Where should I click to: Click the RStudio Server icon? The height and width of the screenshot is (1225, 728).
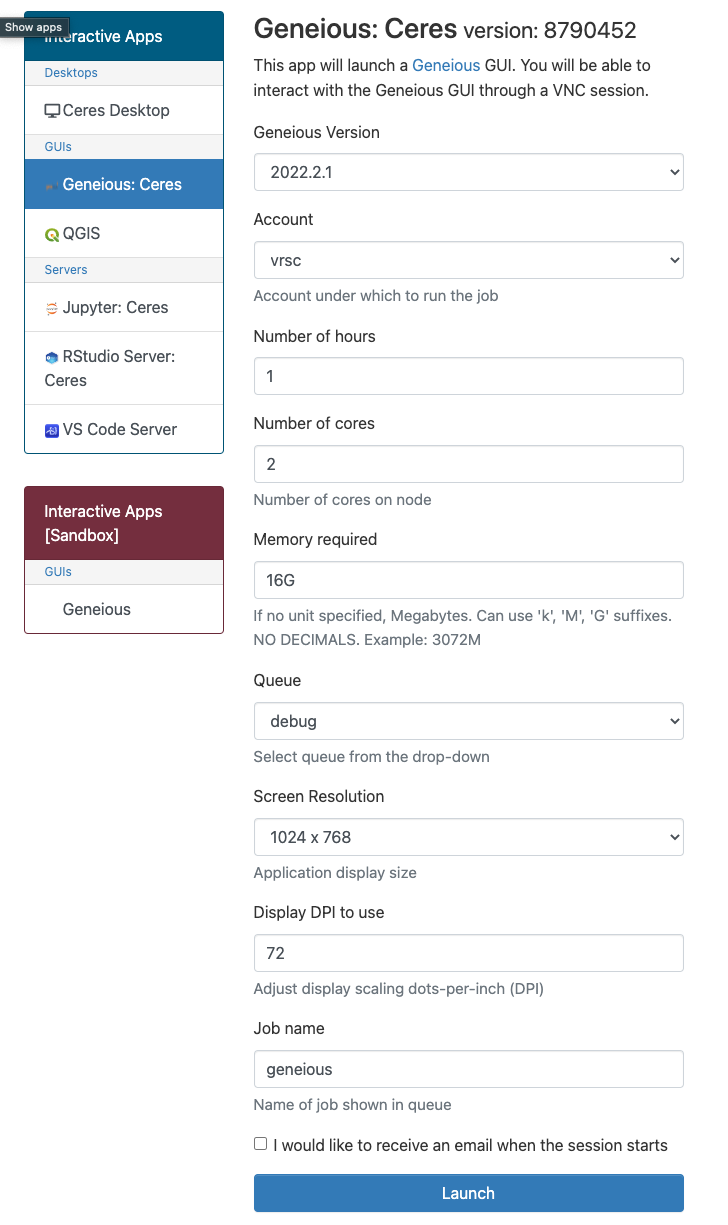pos(52,357)
